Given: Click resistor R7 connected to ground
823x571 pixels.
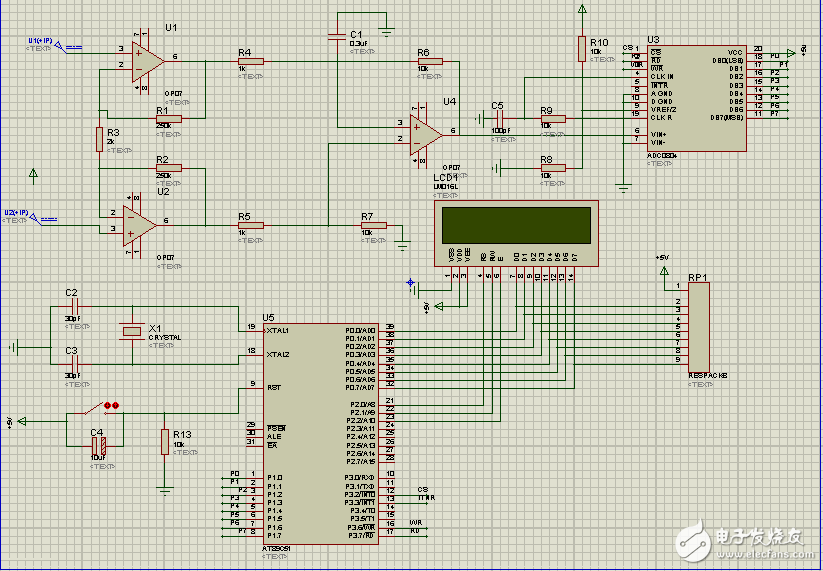Looking at the screenshot, I should [374, 226].
